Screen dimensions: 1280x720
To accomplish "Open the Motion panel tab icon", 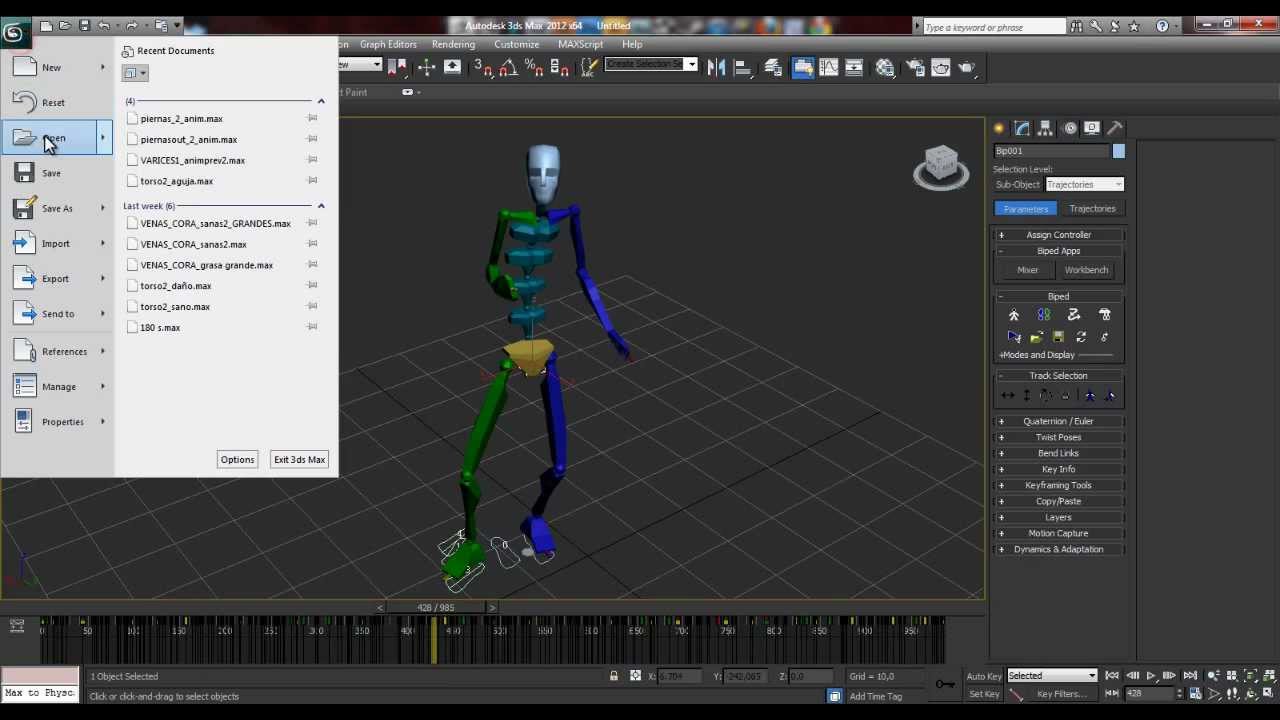I will (x=1069, y=128).
